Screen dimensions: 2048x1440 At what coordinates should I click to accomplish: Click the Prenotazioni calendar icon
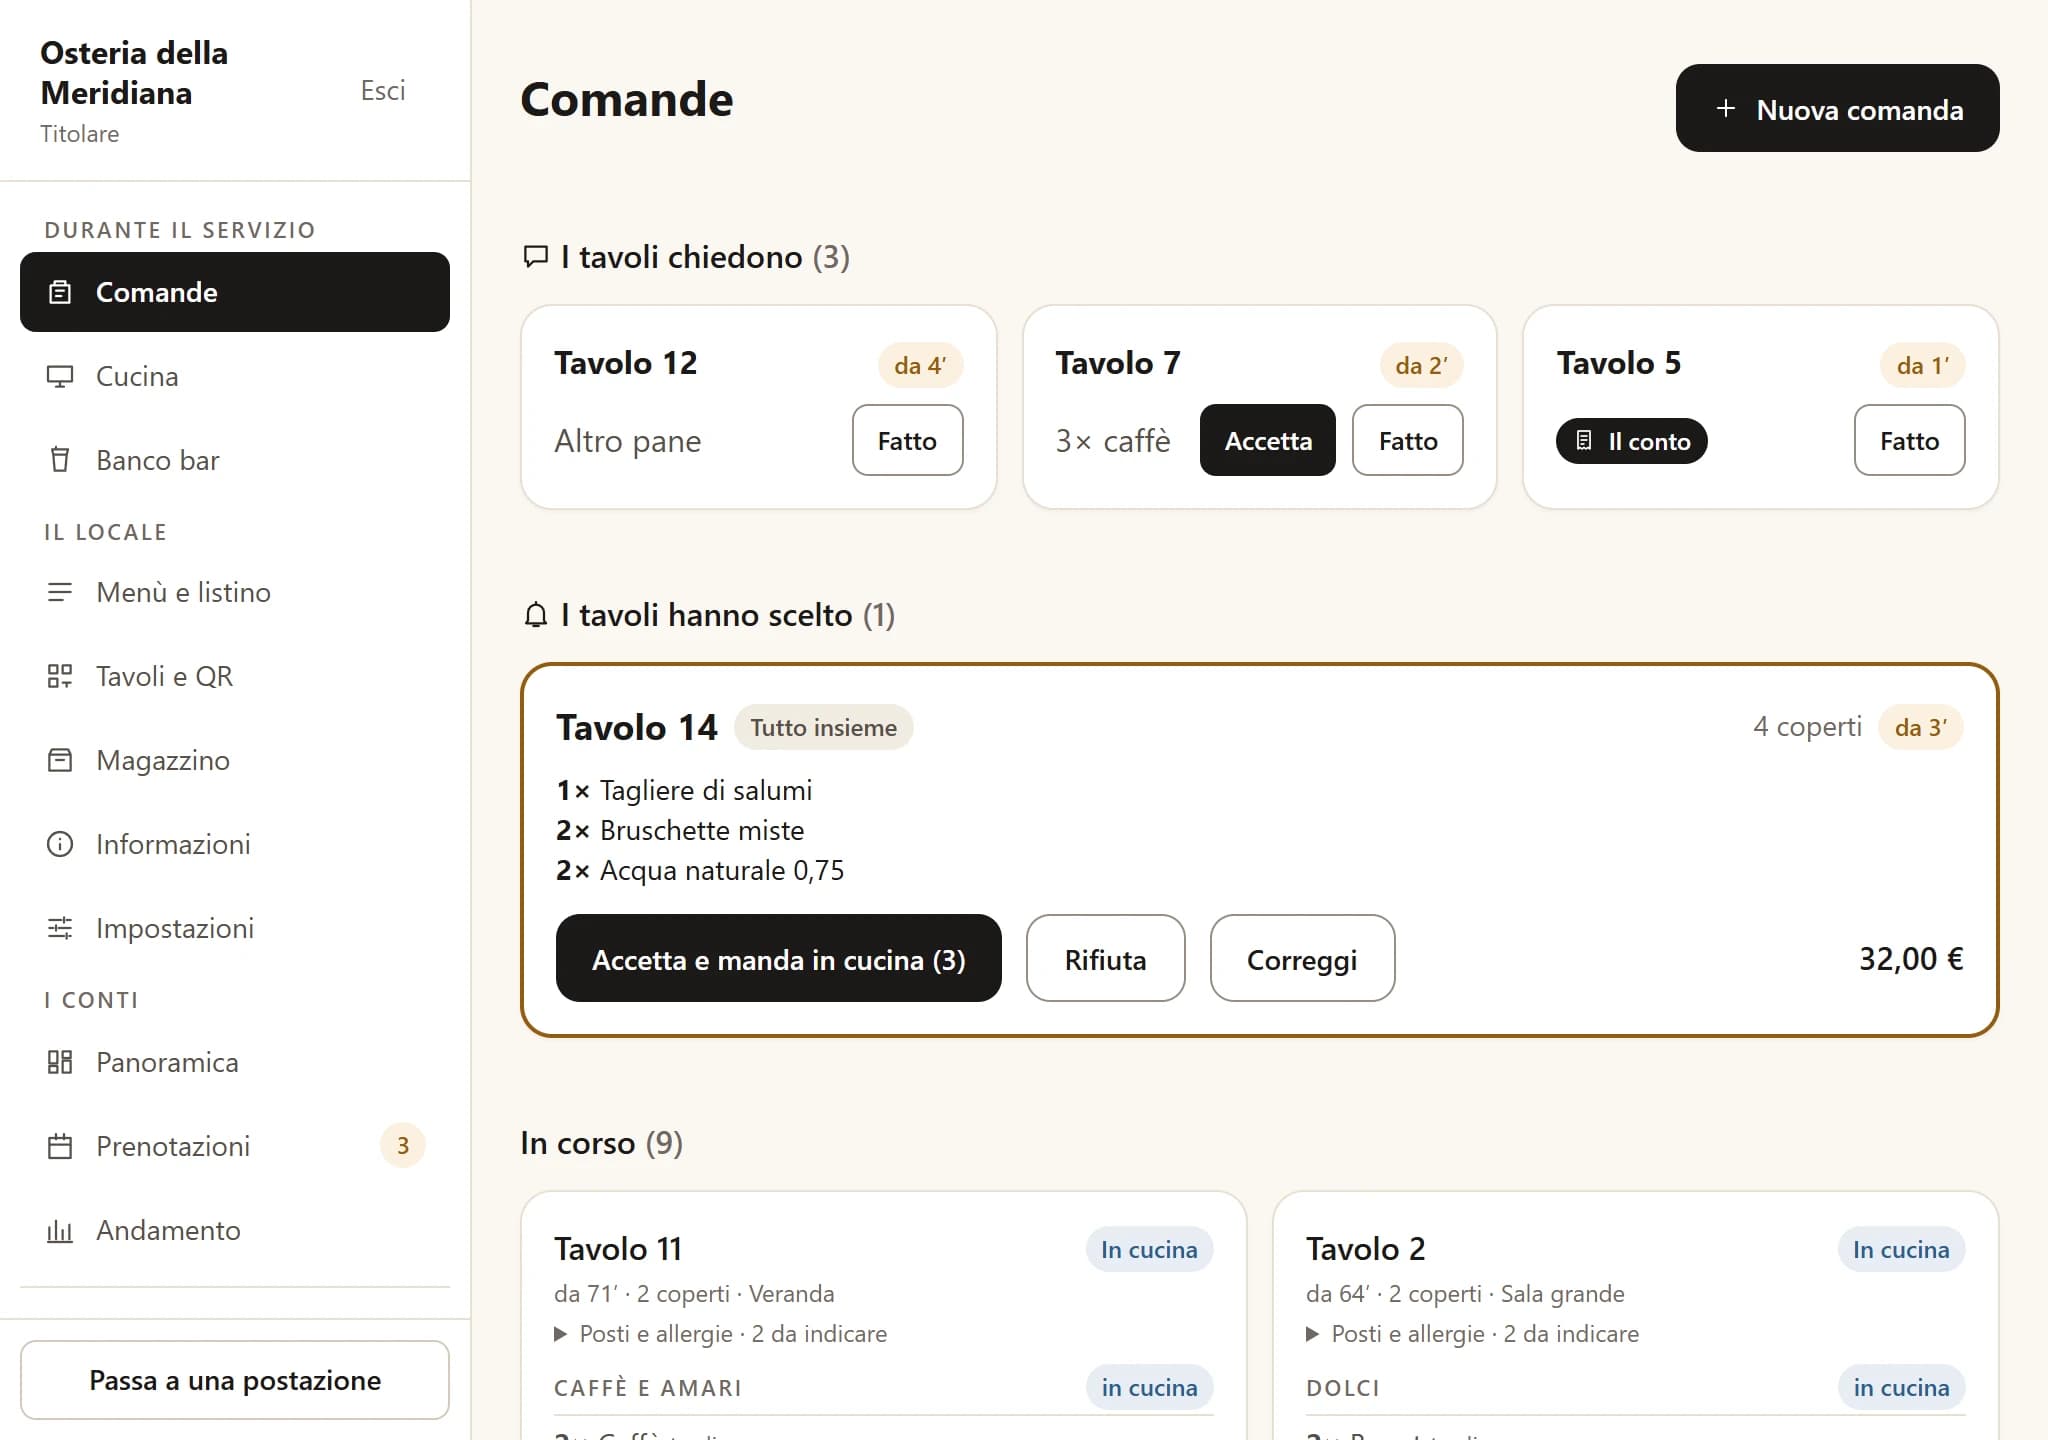pos(60,1146)
